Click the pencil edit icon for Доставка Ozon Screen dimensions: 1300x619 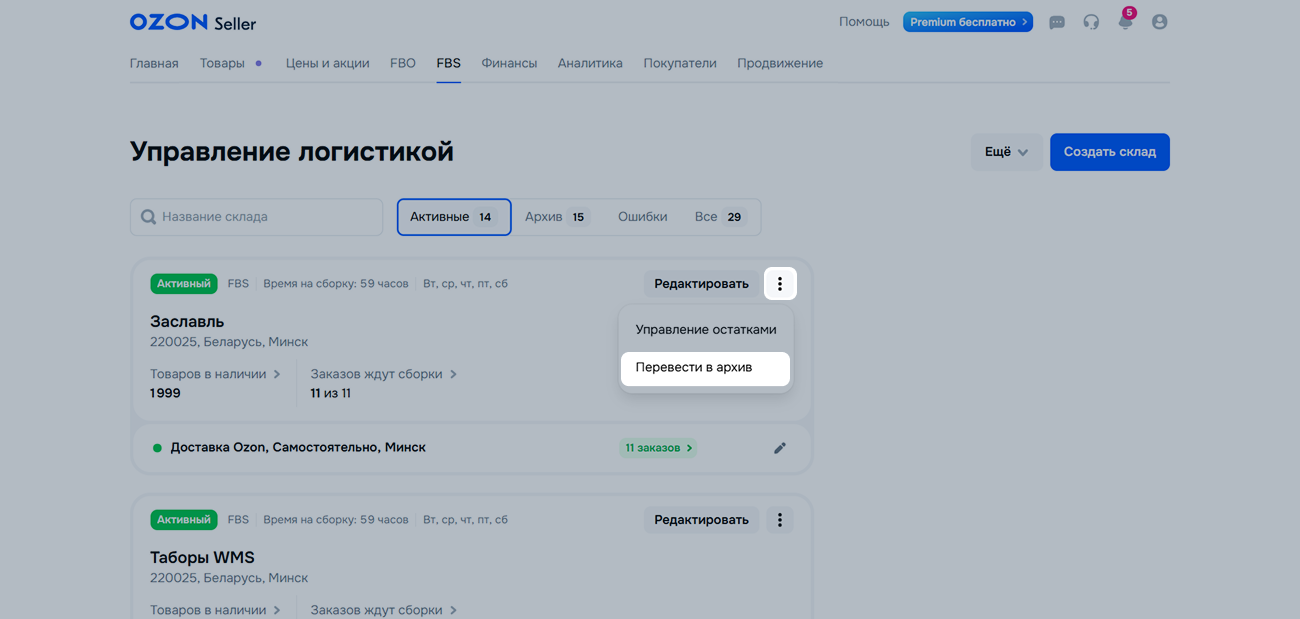click(x=780, y=448)
